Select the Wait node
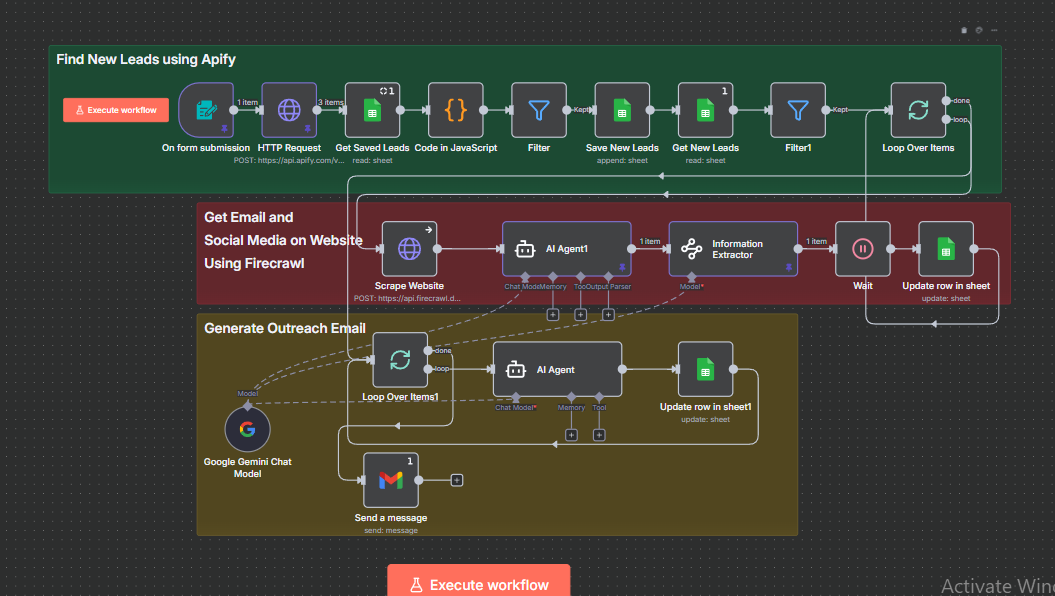 coord(863,248)
